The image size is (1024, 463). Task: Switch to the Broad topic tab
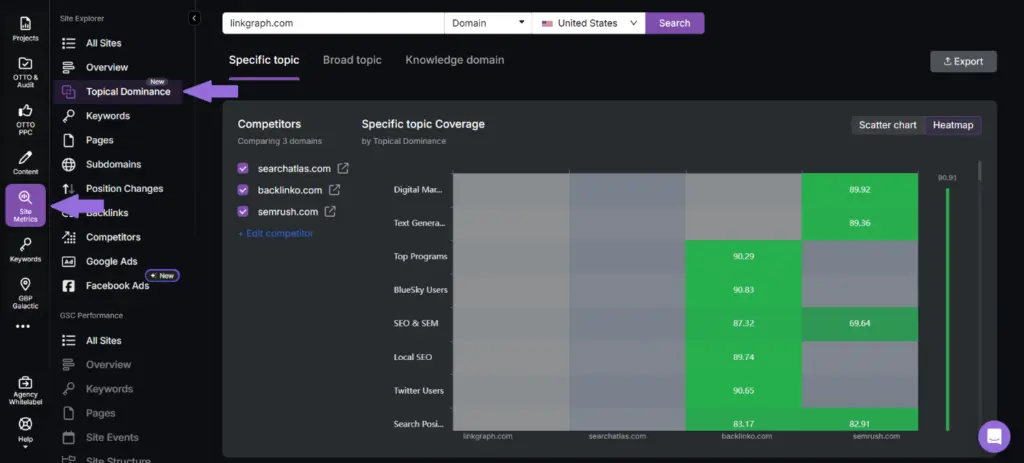click(352, 60)
